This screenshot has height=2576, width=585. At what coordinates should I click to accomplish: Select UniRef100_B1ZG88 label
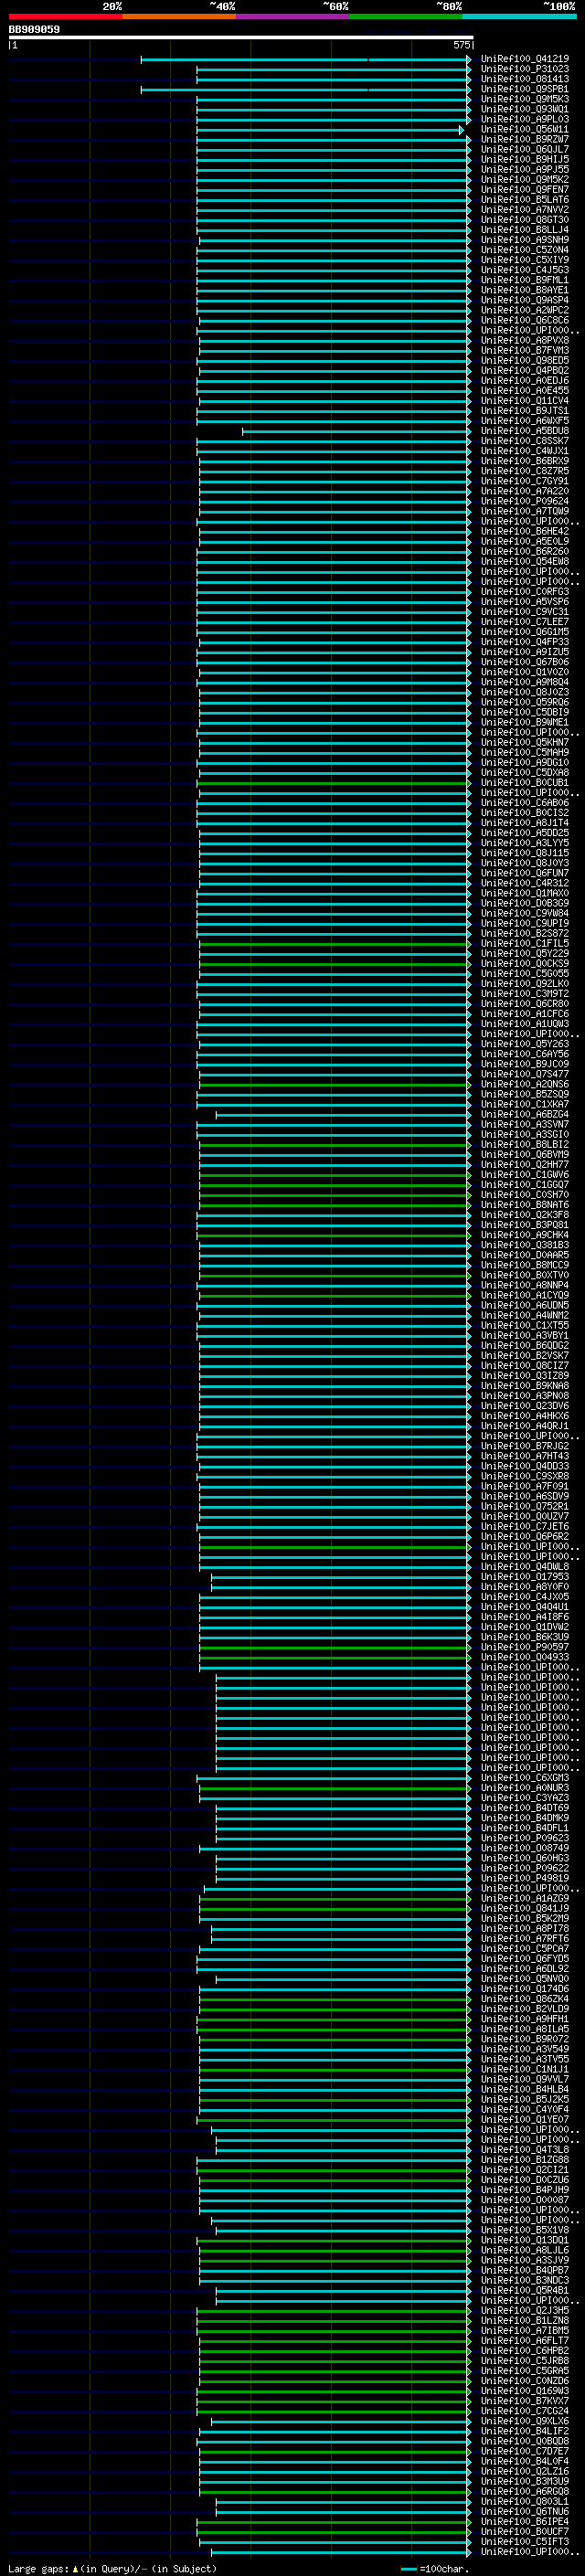525,2160
